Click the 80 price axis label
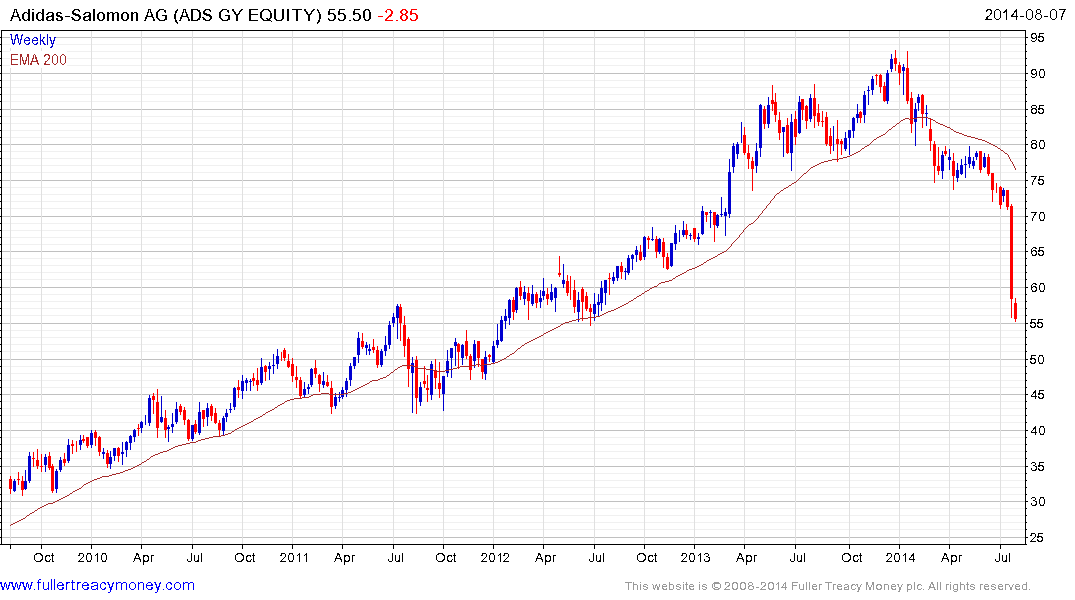This screenshot has width=1075, height=600. [1037, 145]
